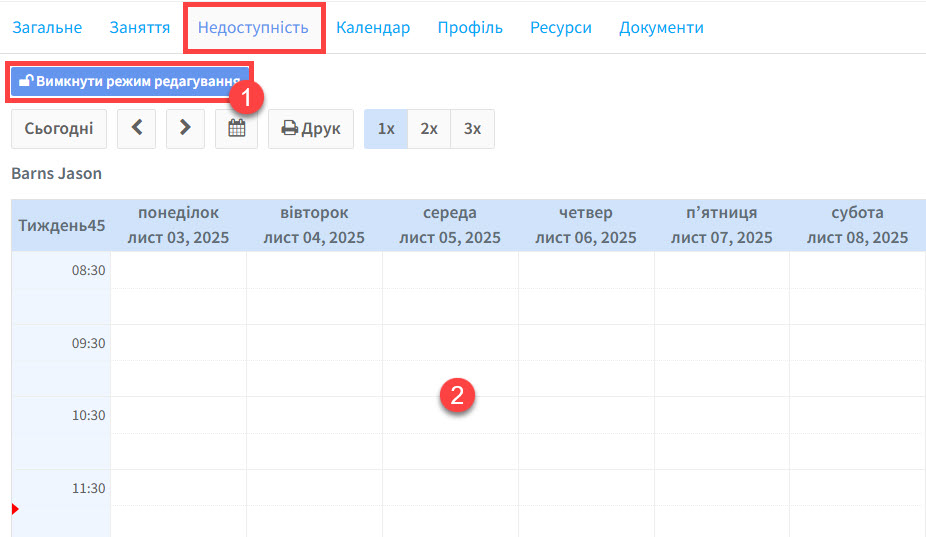Go to the Ресурси tab
Screen dimensions: 926x537
(561, 27)
